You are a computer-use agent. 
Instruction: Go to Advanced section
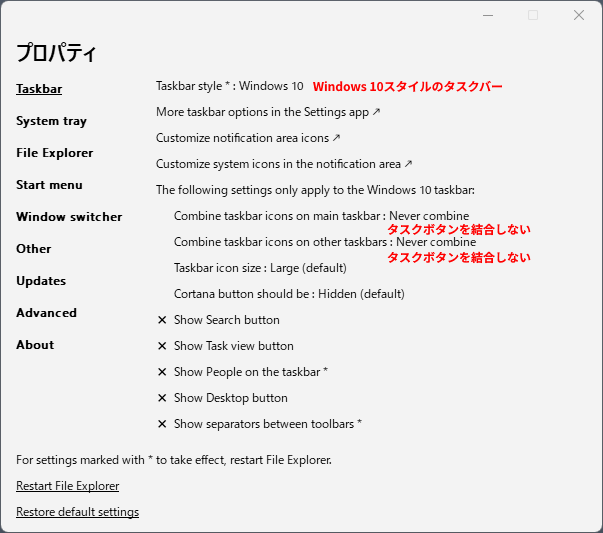[x=47, y=313]
